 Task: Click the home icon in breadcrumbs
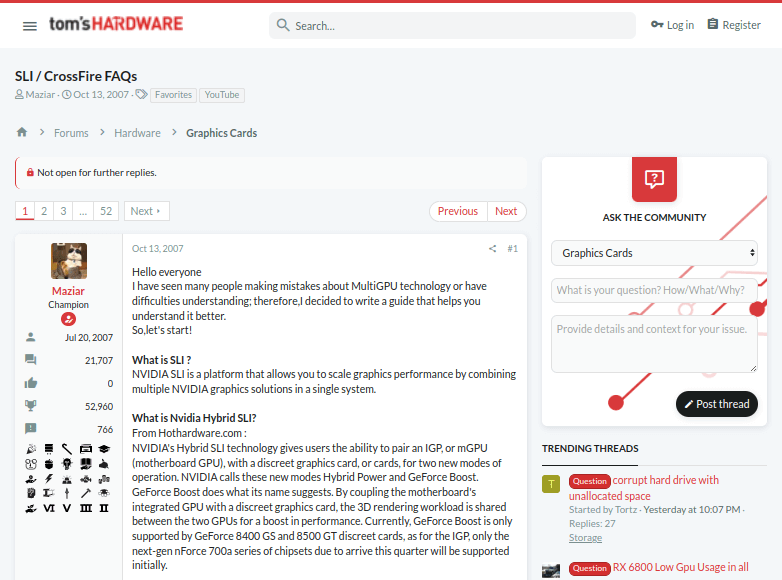point(22,132)
